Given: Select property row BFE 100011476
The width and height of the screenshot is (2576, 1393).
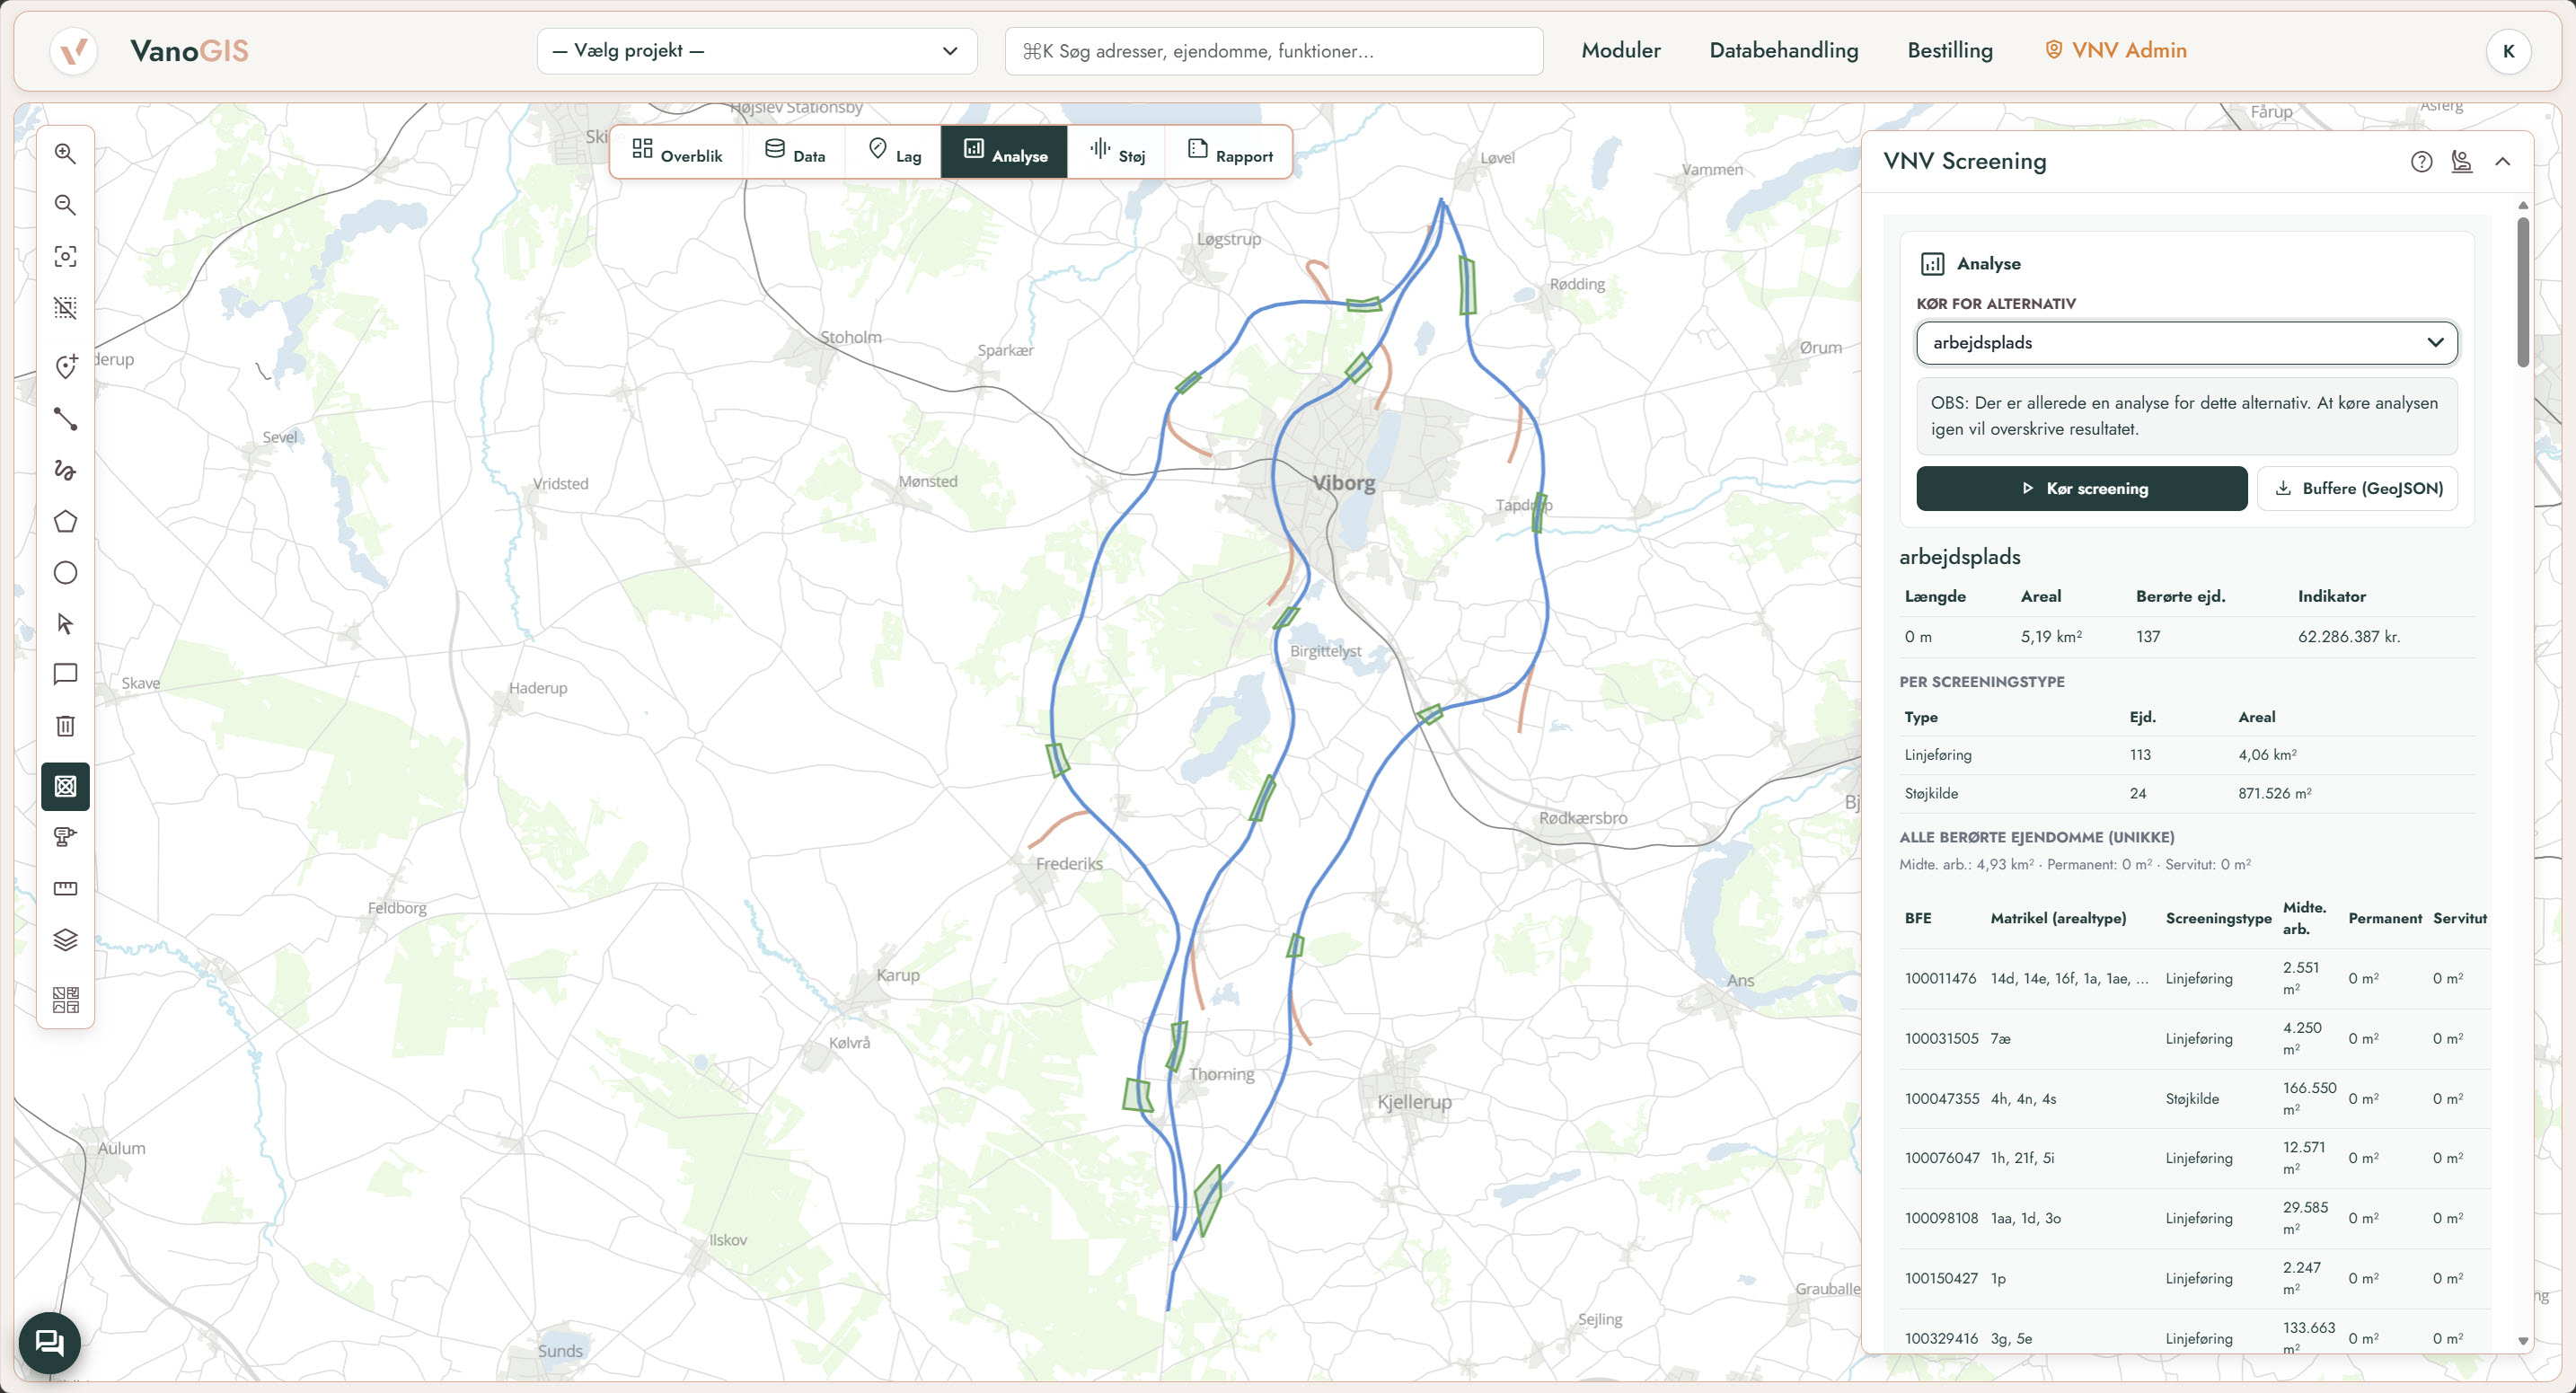Looking at the screenshot, I should [x=2194, y=978].
